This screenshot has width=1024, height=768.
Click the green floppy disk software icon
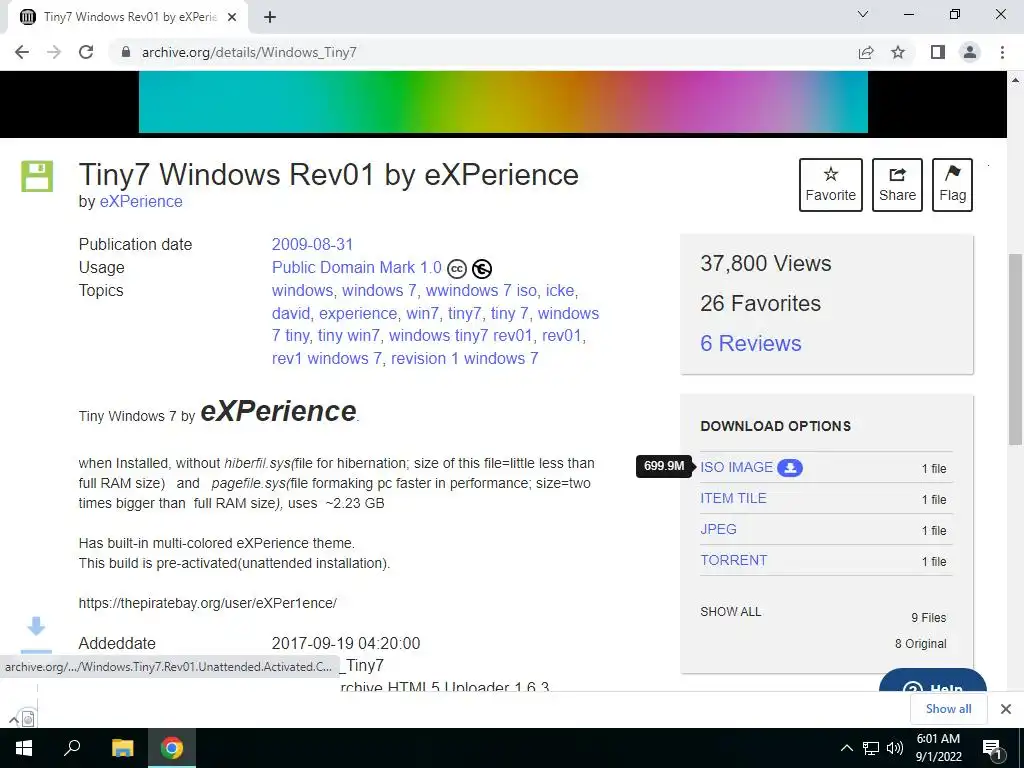37,176
